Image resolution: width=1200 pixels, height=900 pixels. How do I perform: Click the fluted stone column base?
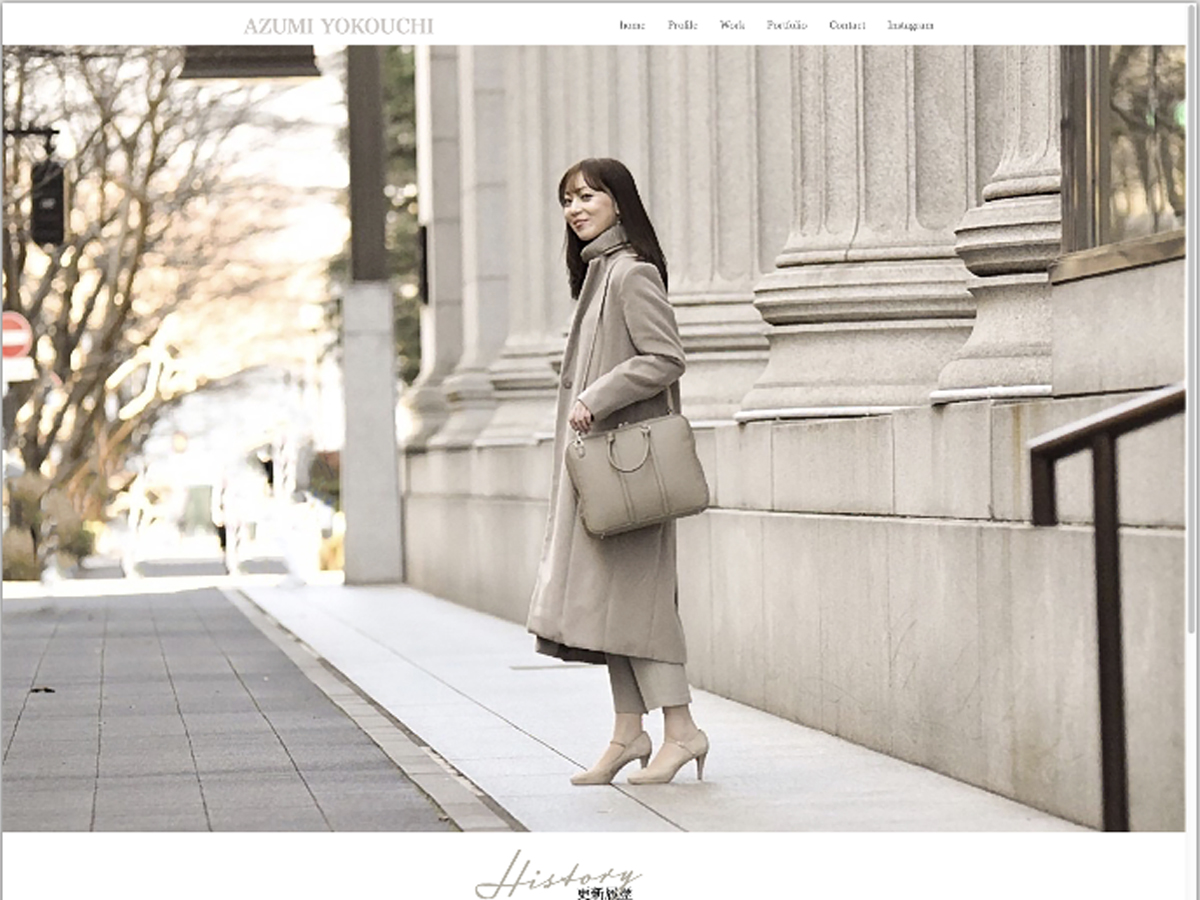coord(860,340)
